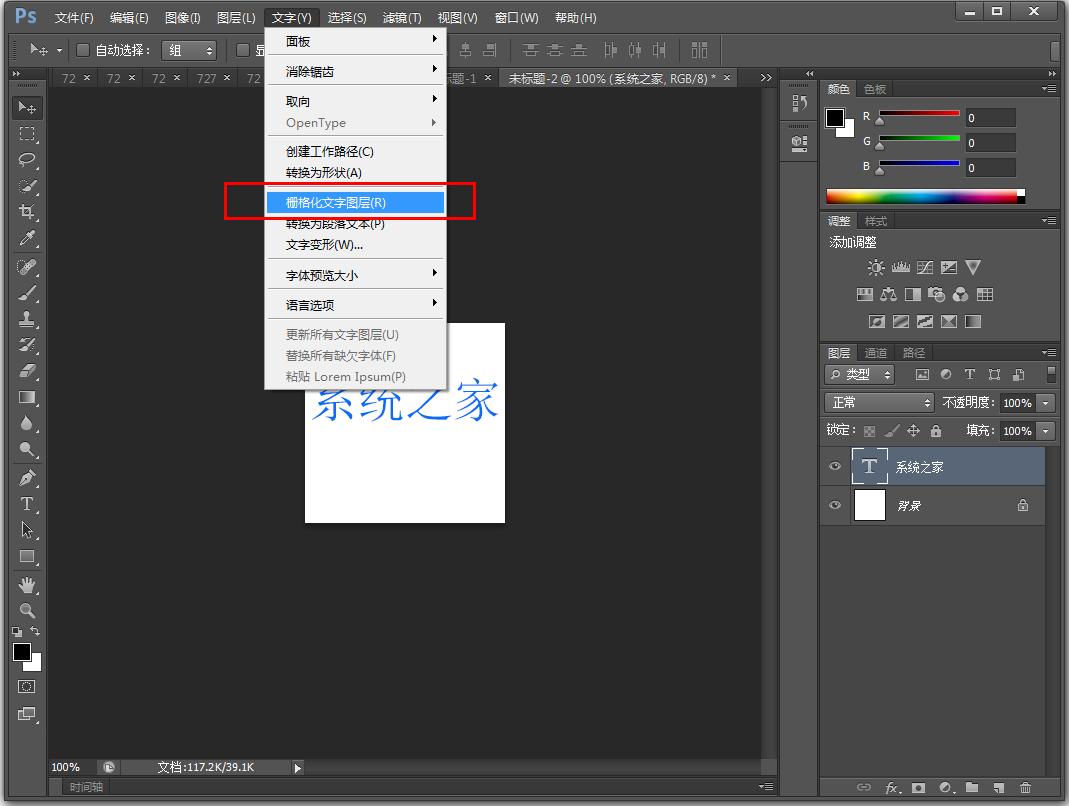This screenshot has height=806, width=1069.
Task: Switch to the 通道 tab
Action: (x=876, y=352)
